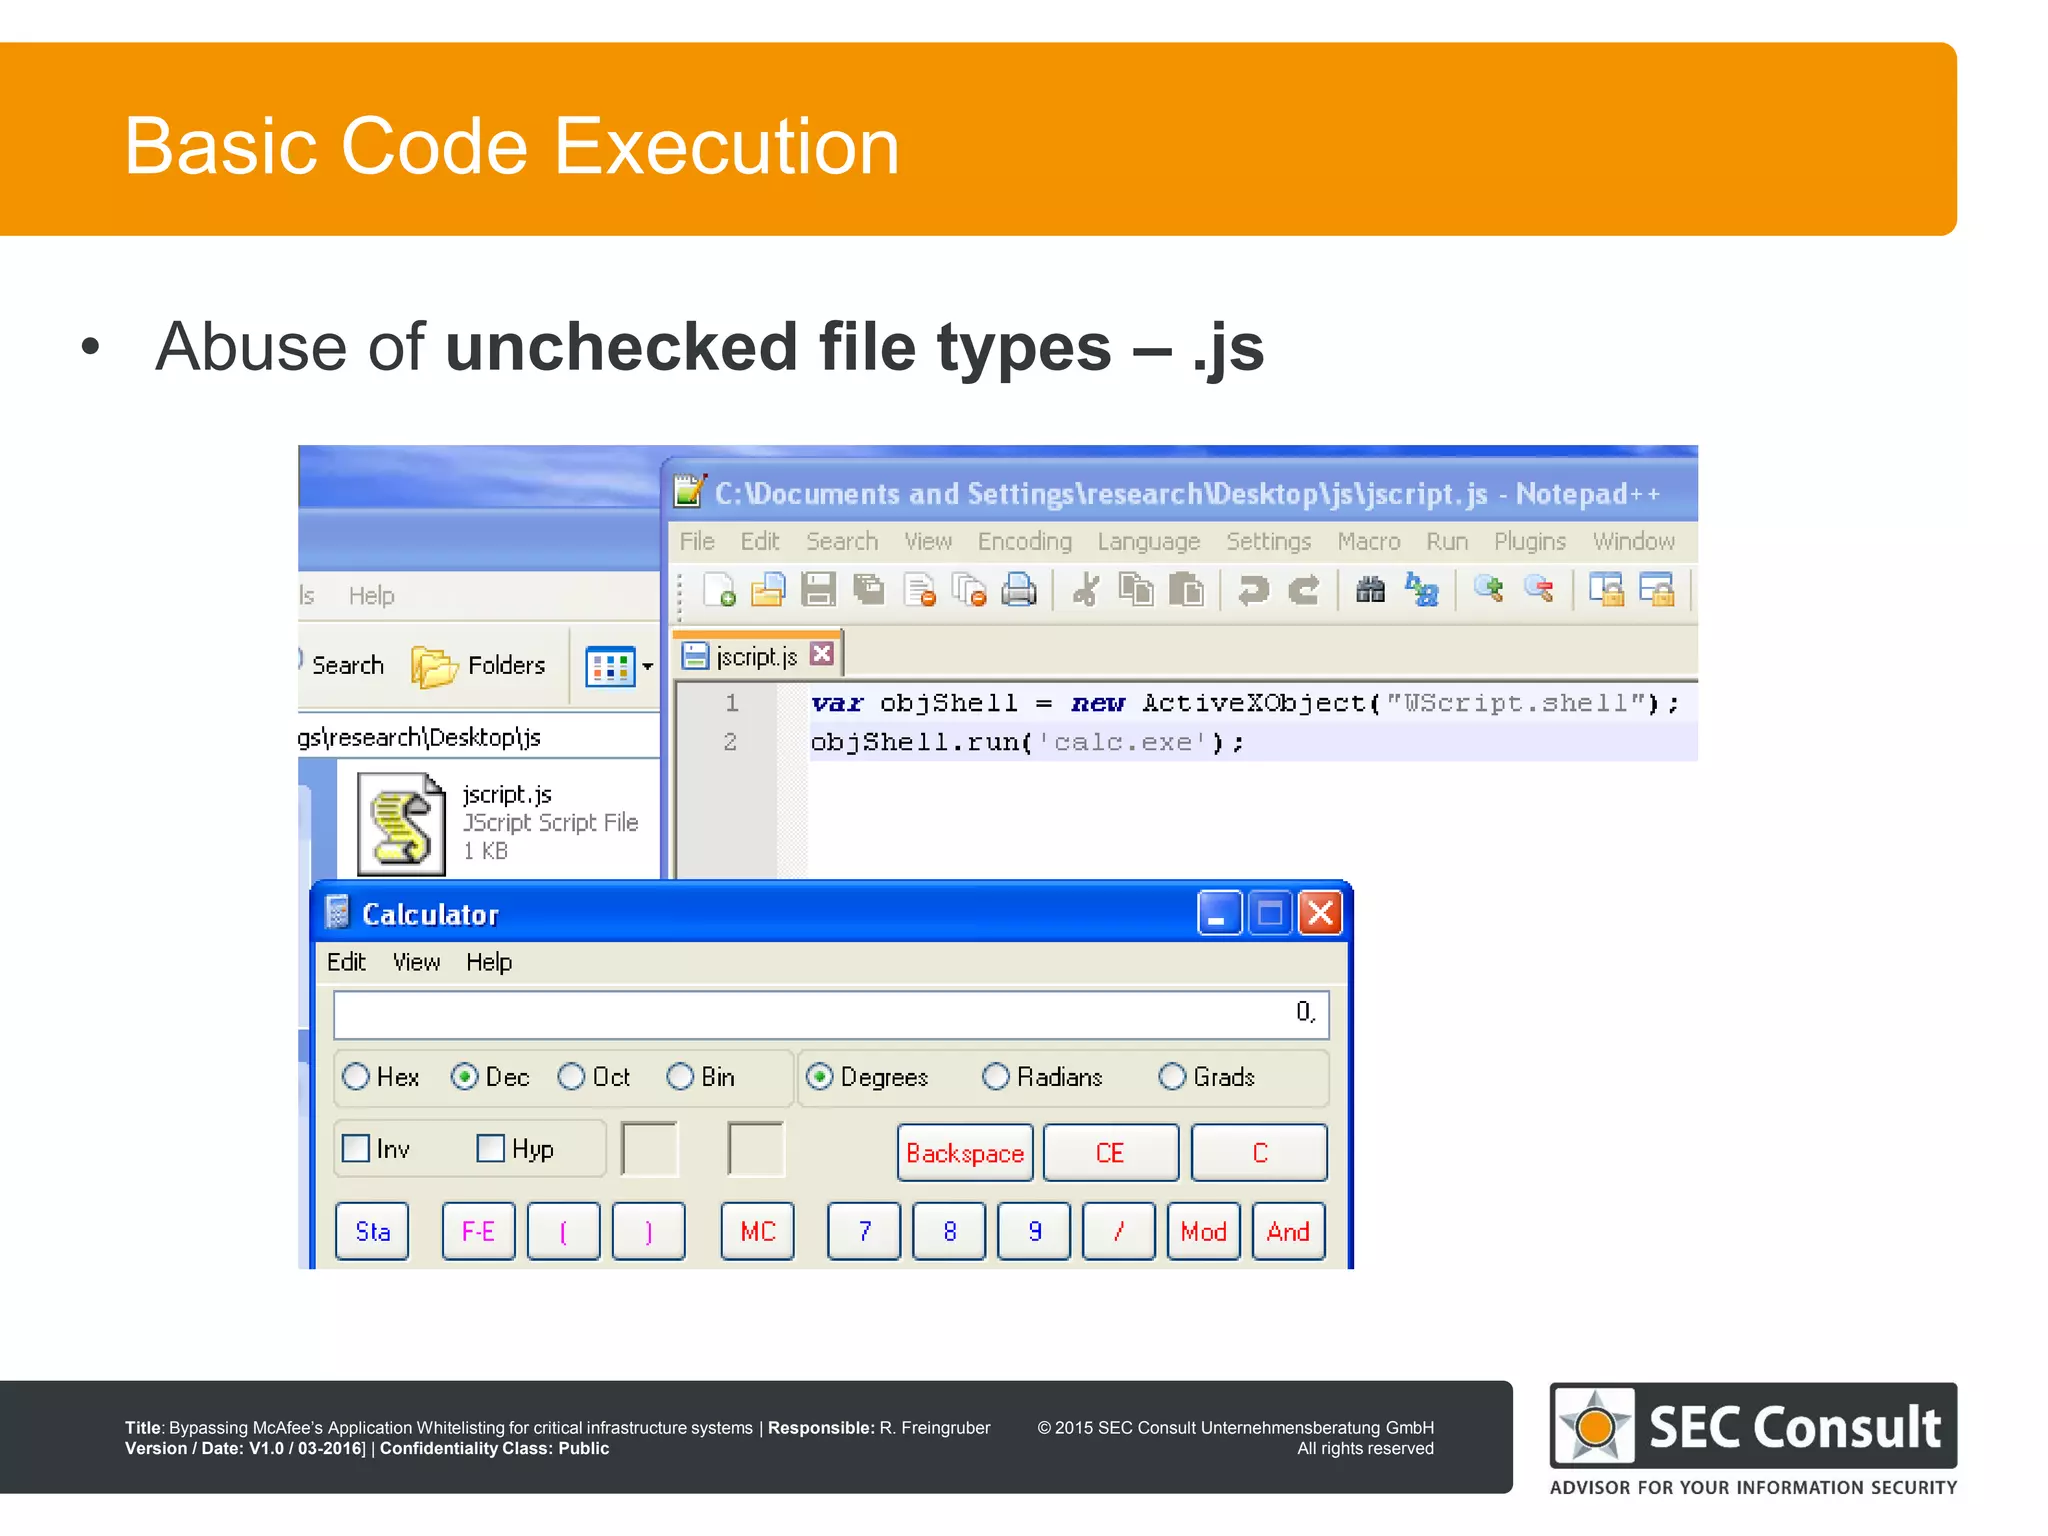Open the Calculator View menu
The image size is (2048, 1536).
pyautogui.click(x=416, y=962)
